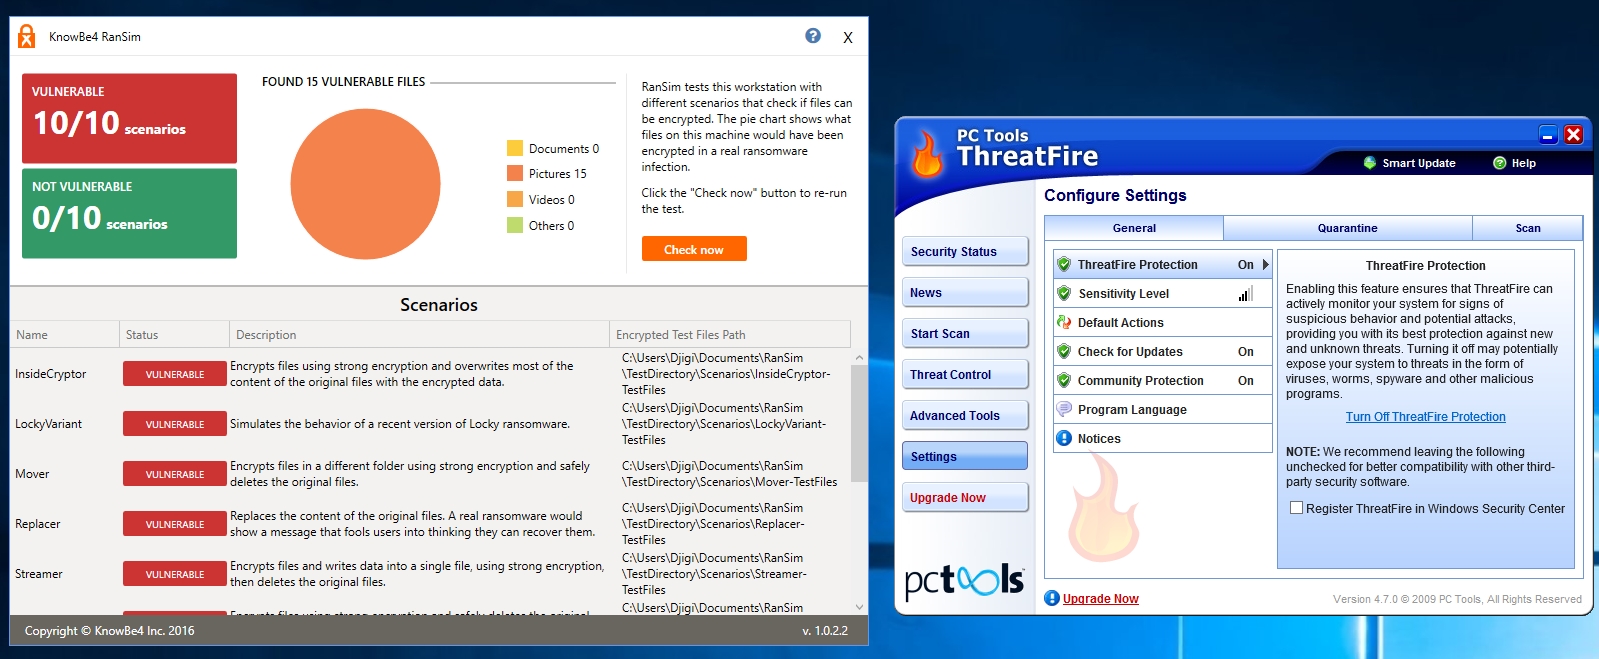Click the Encrypted Test Files Path header
1599x659 pixels.
pyautogui.click(x=730, y=335)
